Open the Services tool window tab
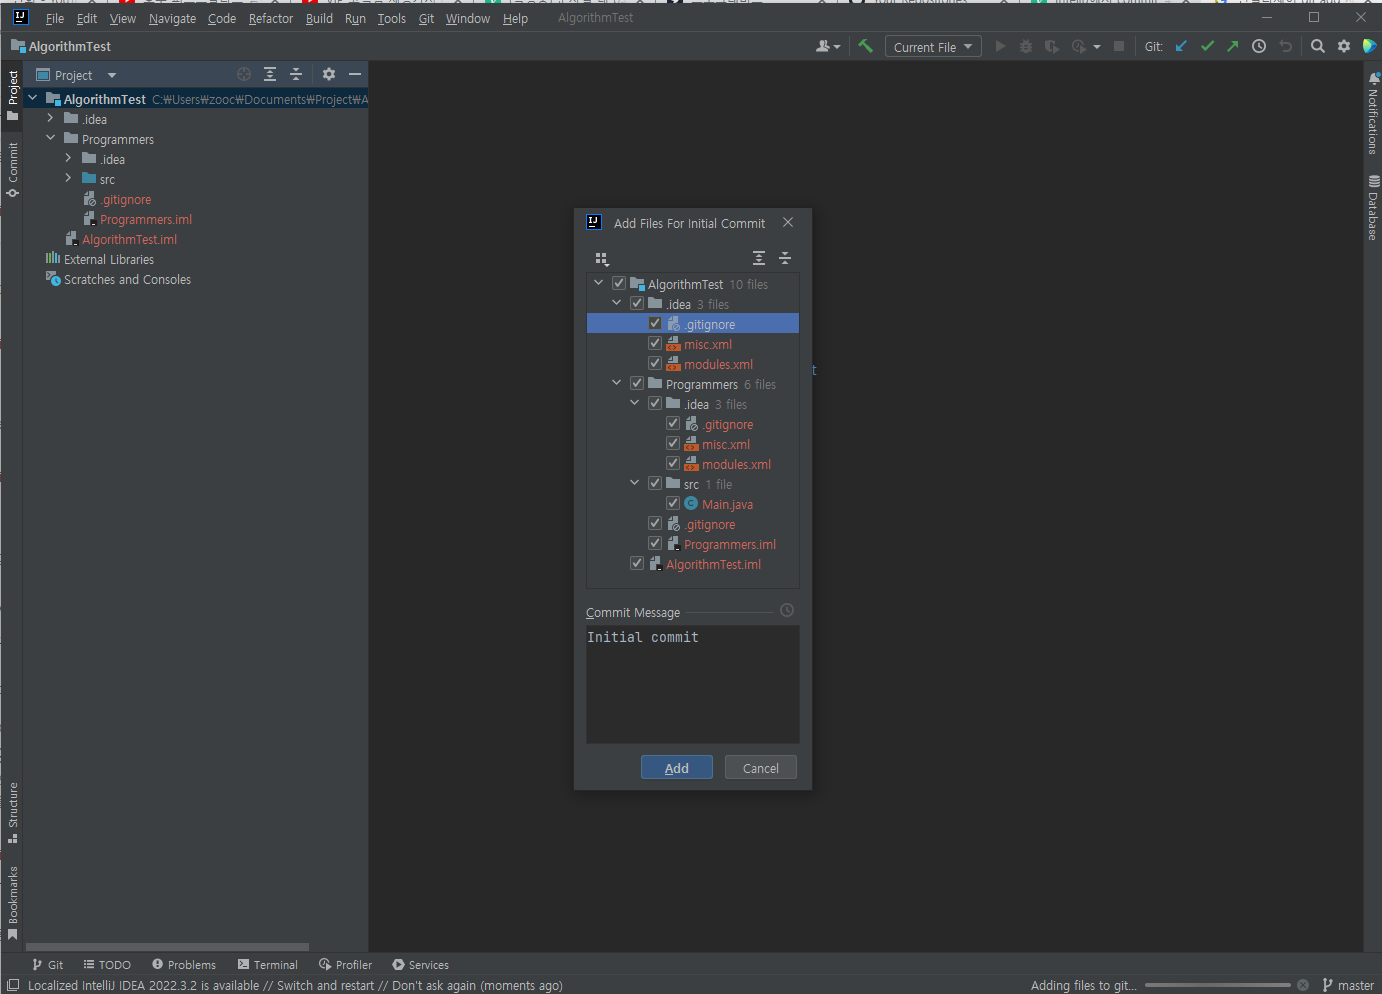Screen dimensions: 1382x994 (421, 965)
